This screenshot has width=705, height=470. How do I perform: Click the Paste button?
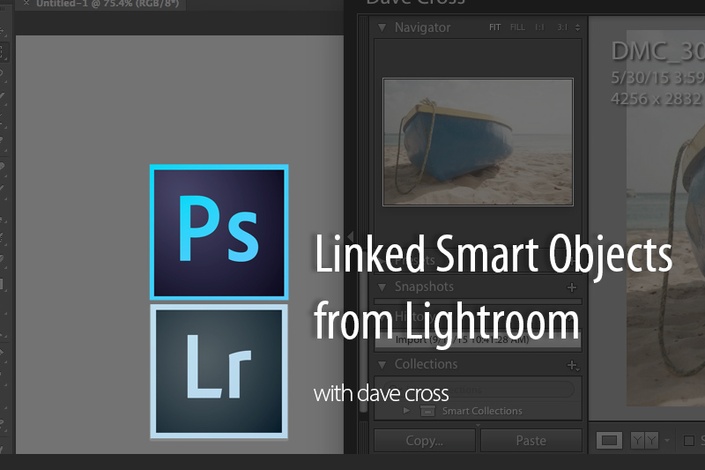531,440
